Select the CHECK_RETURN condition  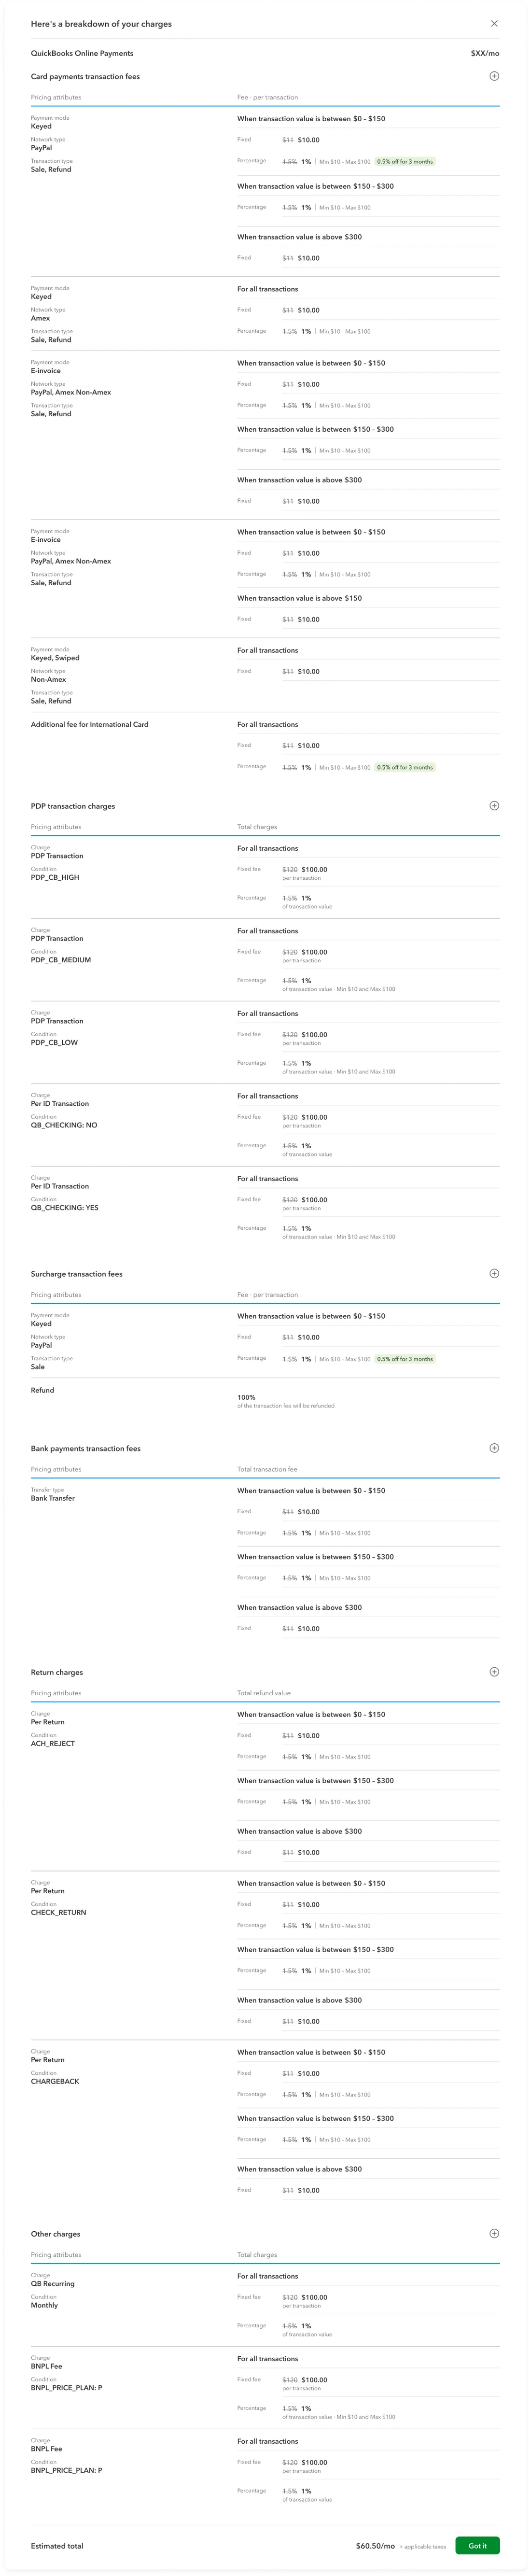click(58, 1912)
